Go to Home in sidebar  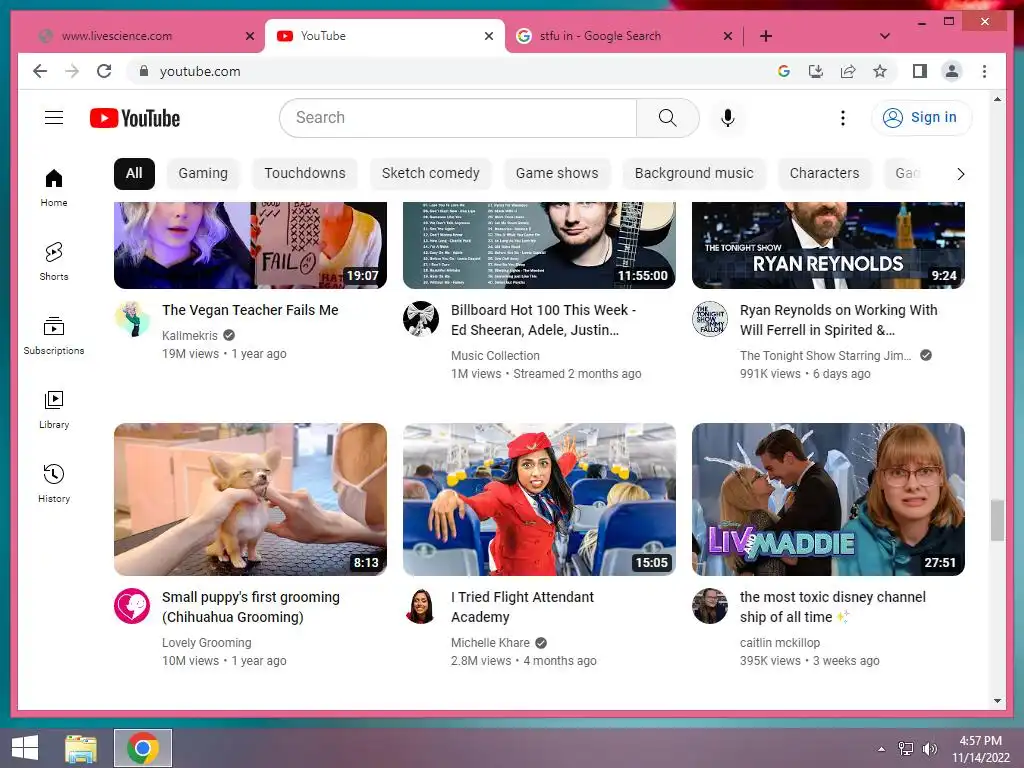point(54,187)
